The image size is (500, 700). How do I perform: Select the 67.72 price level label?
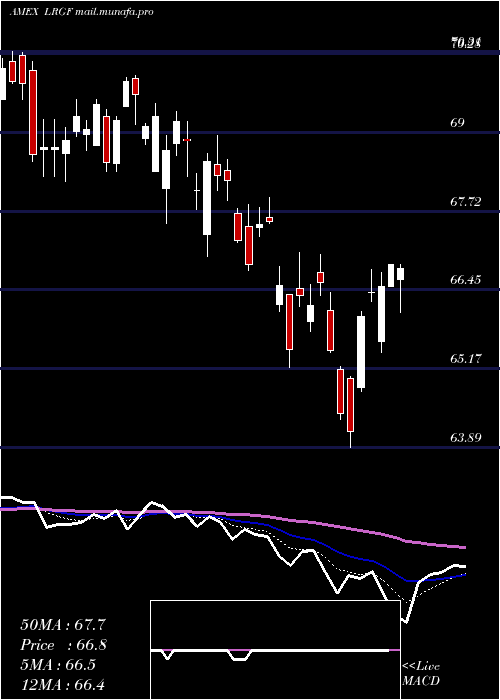(x=466, y=201)
